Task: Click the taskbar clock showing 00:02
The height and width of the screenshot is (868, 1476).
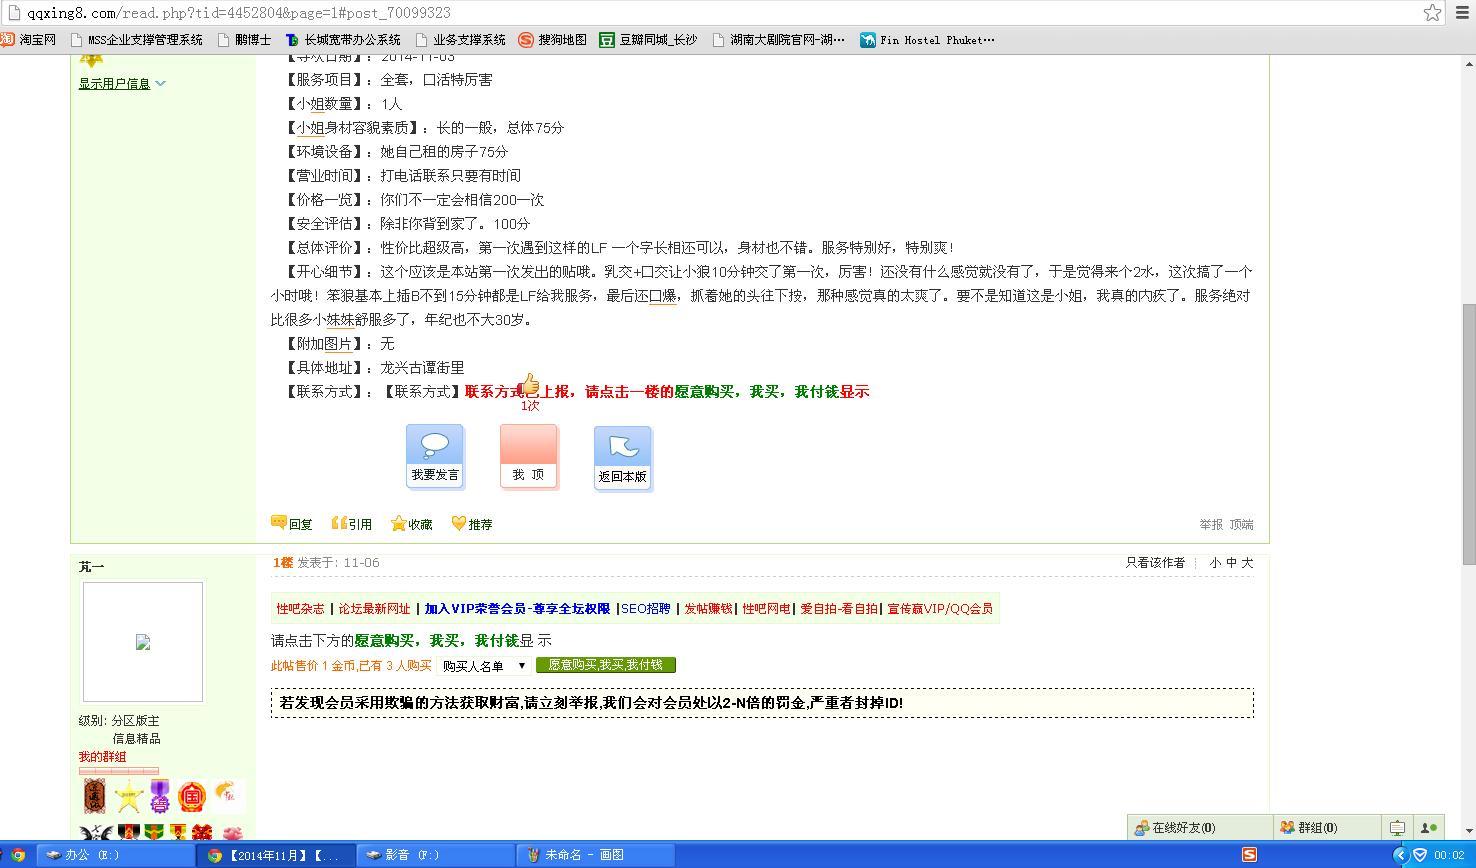Action: coord(1449,855)
